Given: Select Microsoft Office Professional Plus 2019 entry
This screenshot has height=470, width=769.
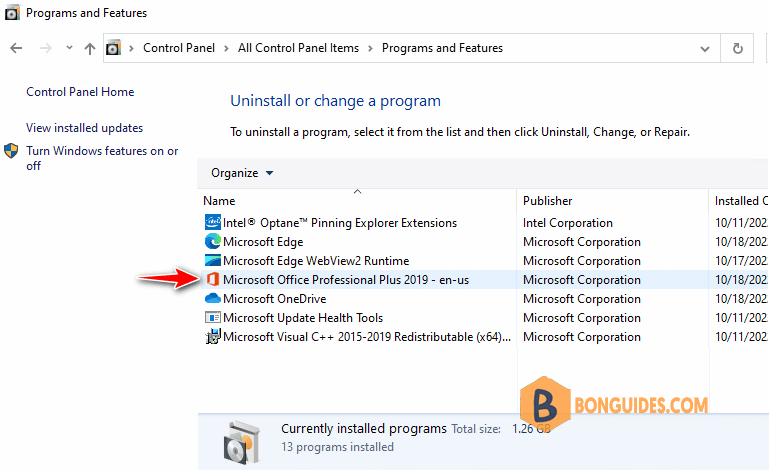Looking at the screenshot, I should 346,280.
